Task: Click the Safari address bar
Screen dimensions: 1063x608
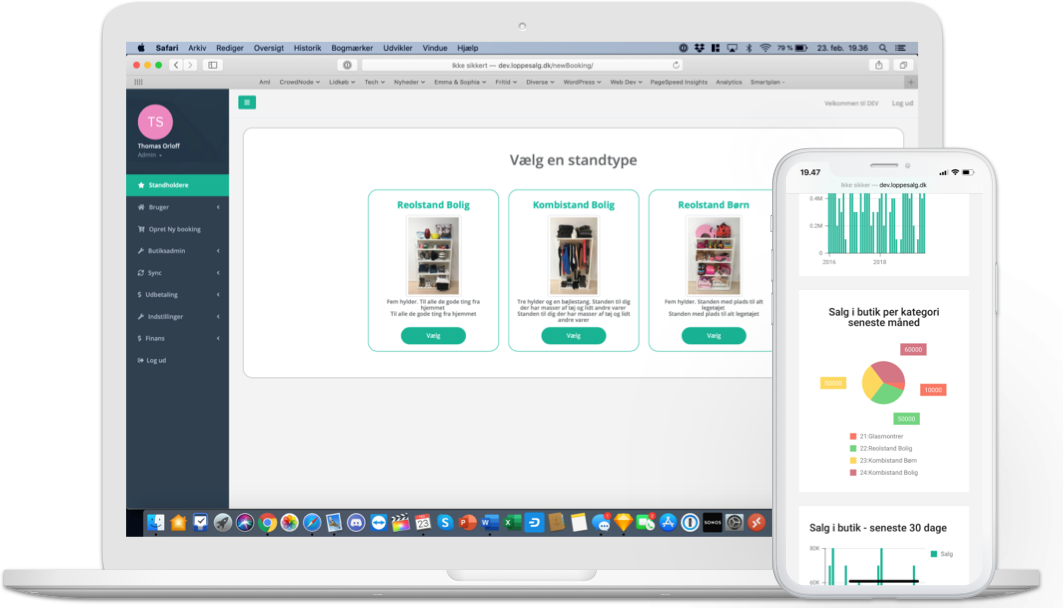Action: 521,65
